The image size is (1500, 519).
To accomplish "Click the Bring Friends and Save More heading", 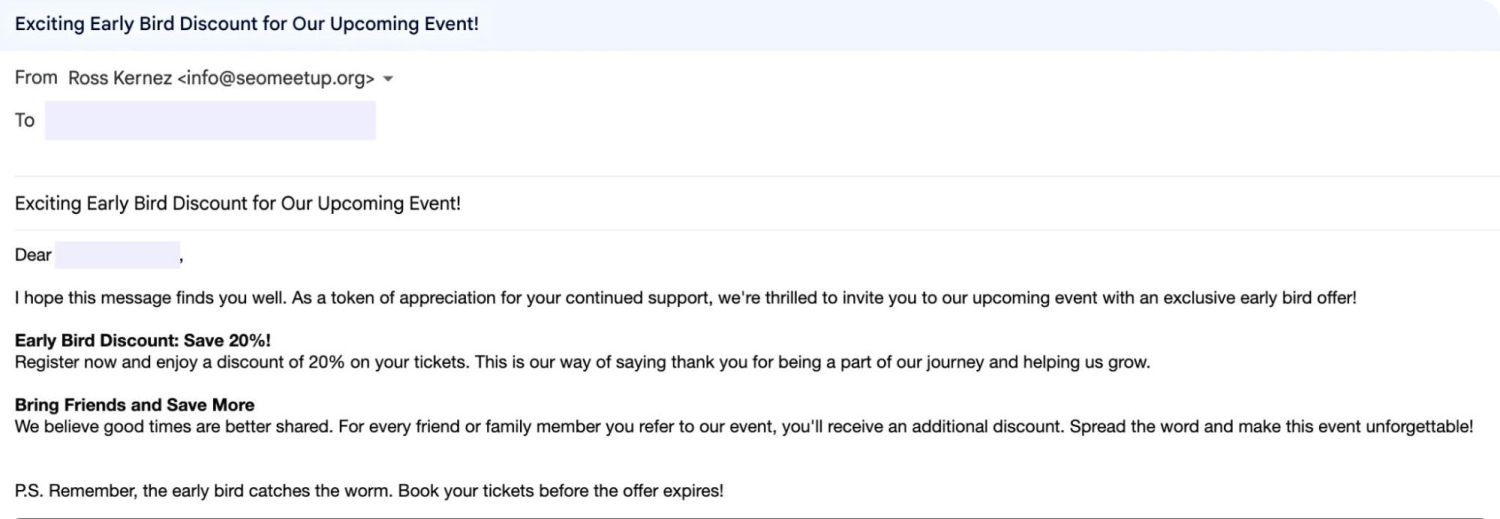I will coord(134,405).
